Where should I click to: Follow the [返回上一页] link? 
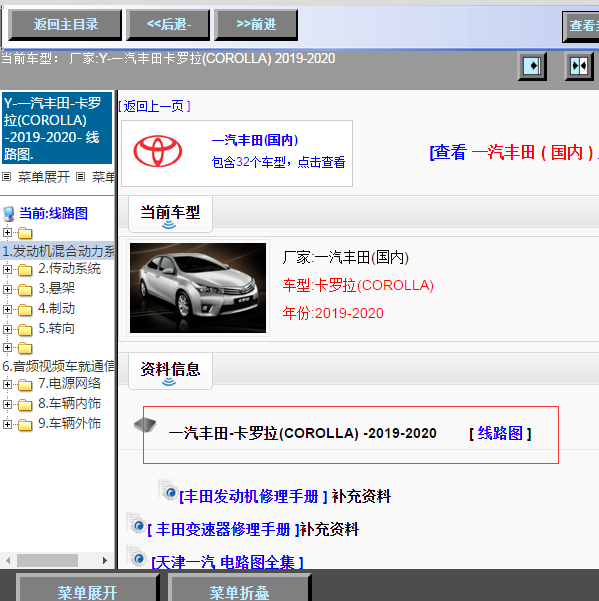[x=154, y=106]
